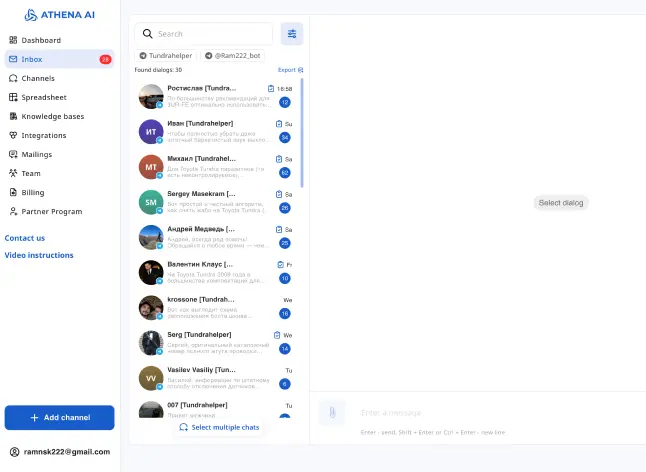Click the SM avatar for Sergey Masekram
The image size is (646, 472).
tap(151, 202)
